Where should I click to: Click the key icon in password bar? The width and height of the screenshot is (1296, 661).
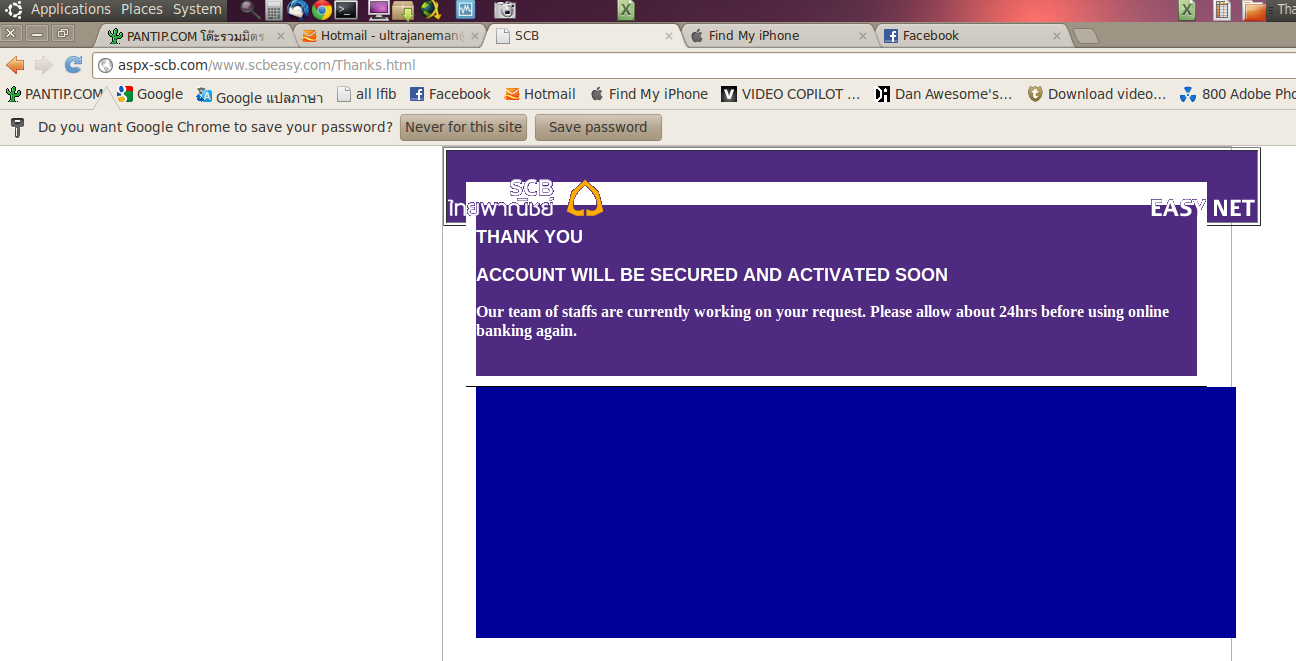17,128
